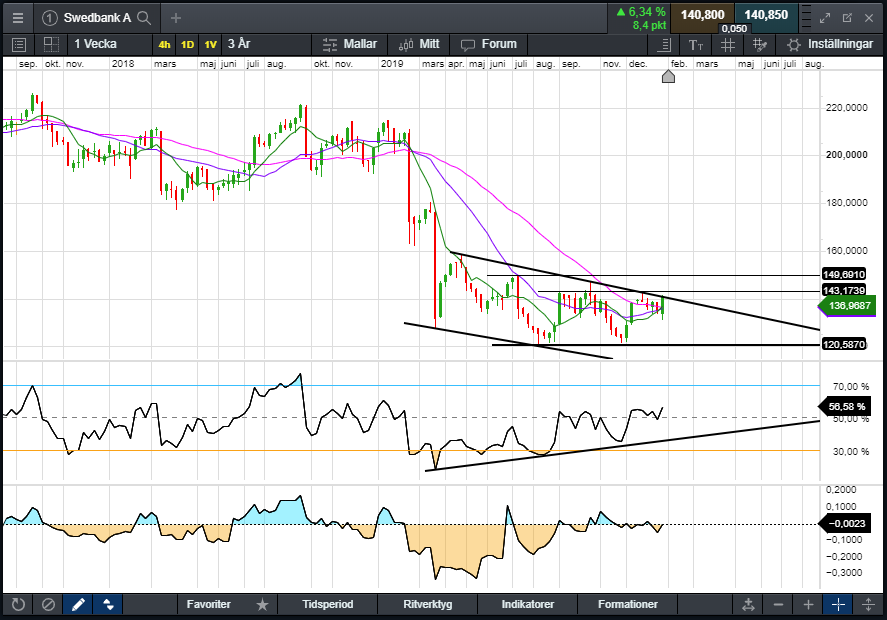Toggle the pencil drawing mode
887x620 pixels.
[78, 605]
